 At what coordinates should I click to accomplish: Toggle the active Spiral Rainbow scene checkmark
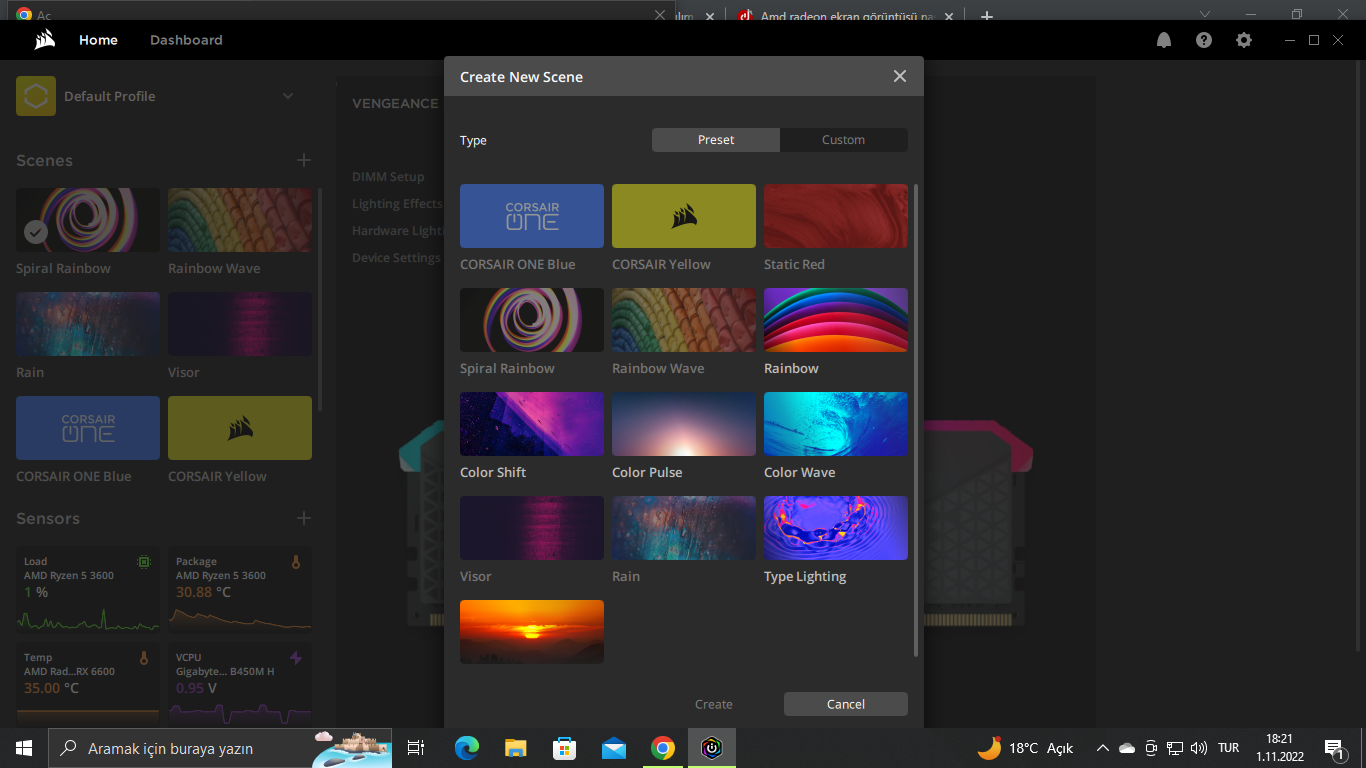(36, 232)
